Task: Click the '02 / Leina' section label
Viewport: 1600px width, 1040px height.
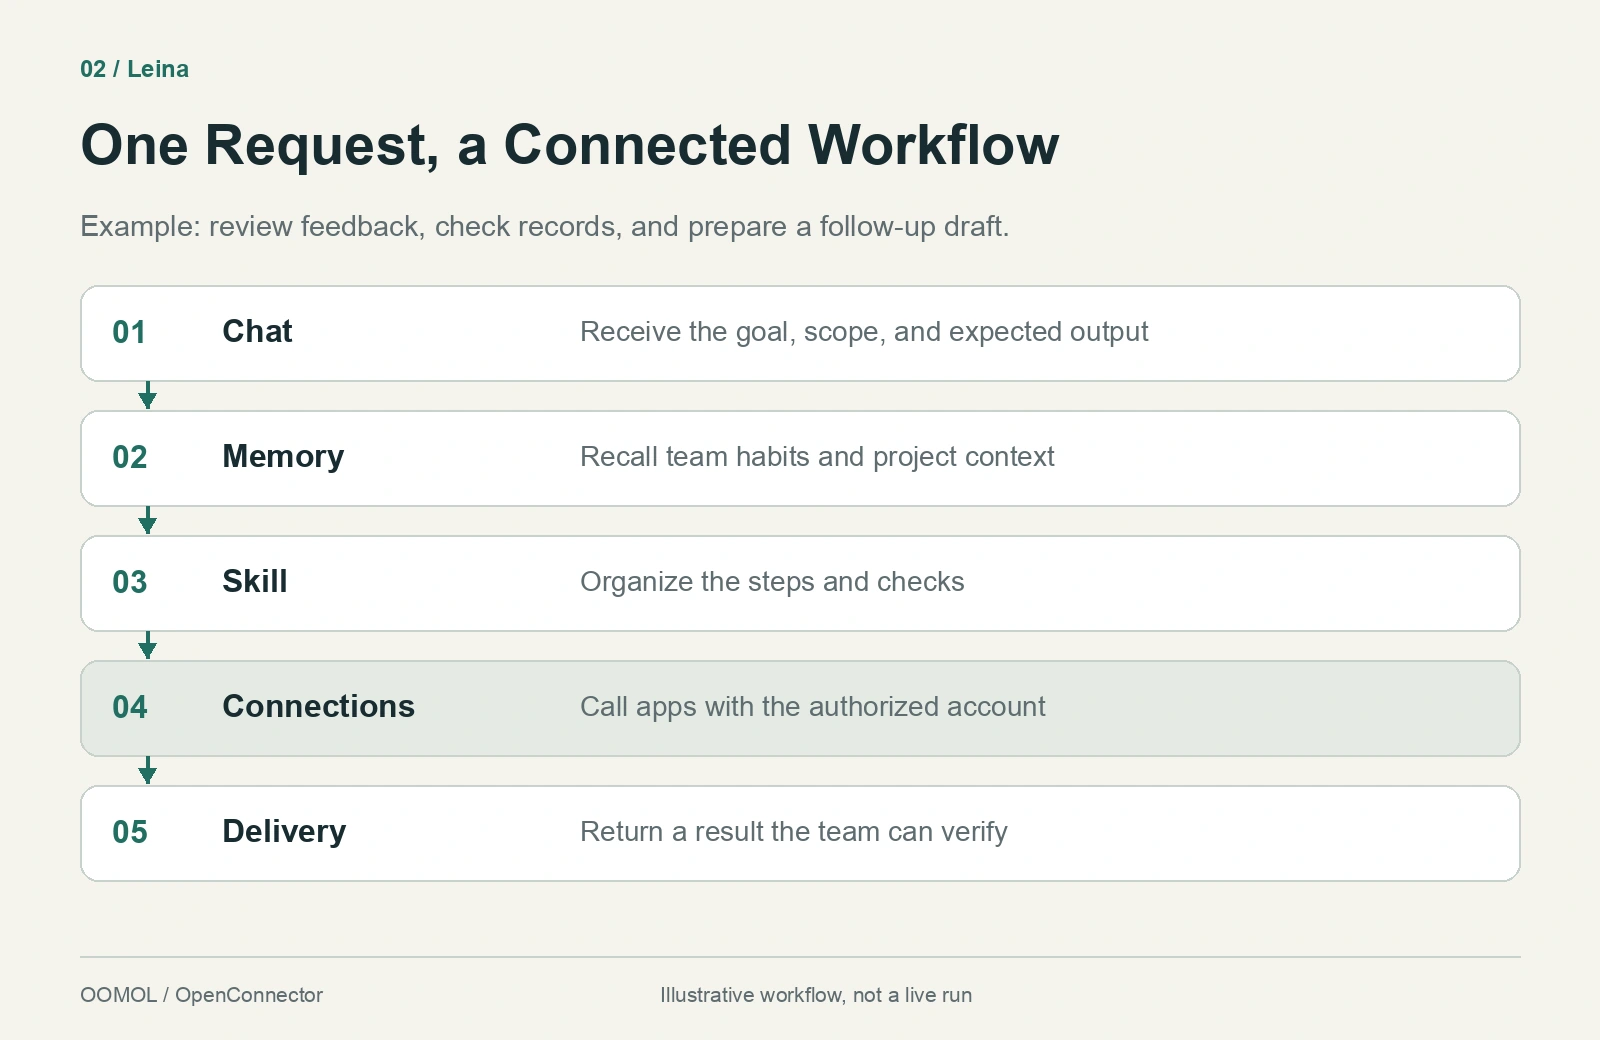Action: click(x=134, y=69)
